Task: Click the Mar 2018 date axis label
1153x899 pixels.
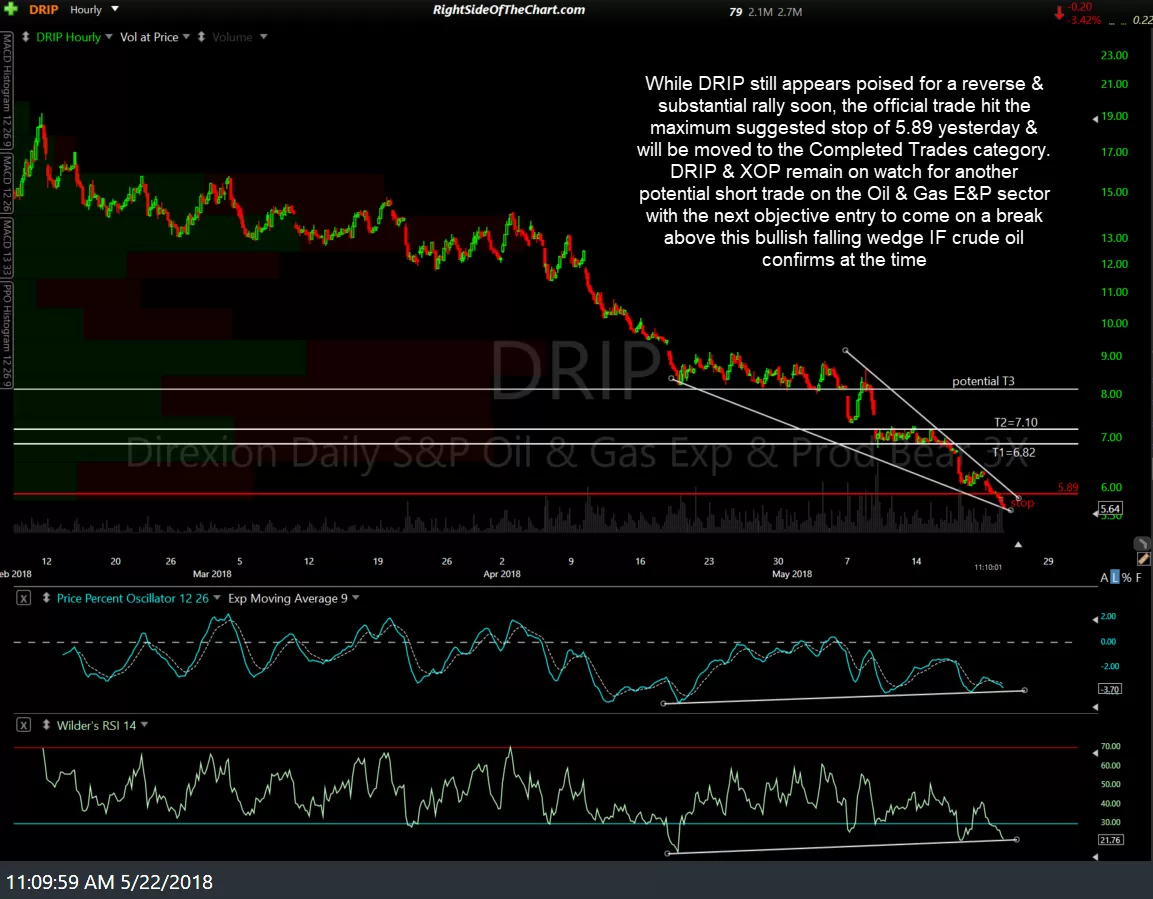Action: tap(212, 573)
